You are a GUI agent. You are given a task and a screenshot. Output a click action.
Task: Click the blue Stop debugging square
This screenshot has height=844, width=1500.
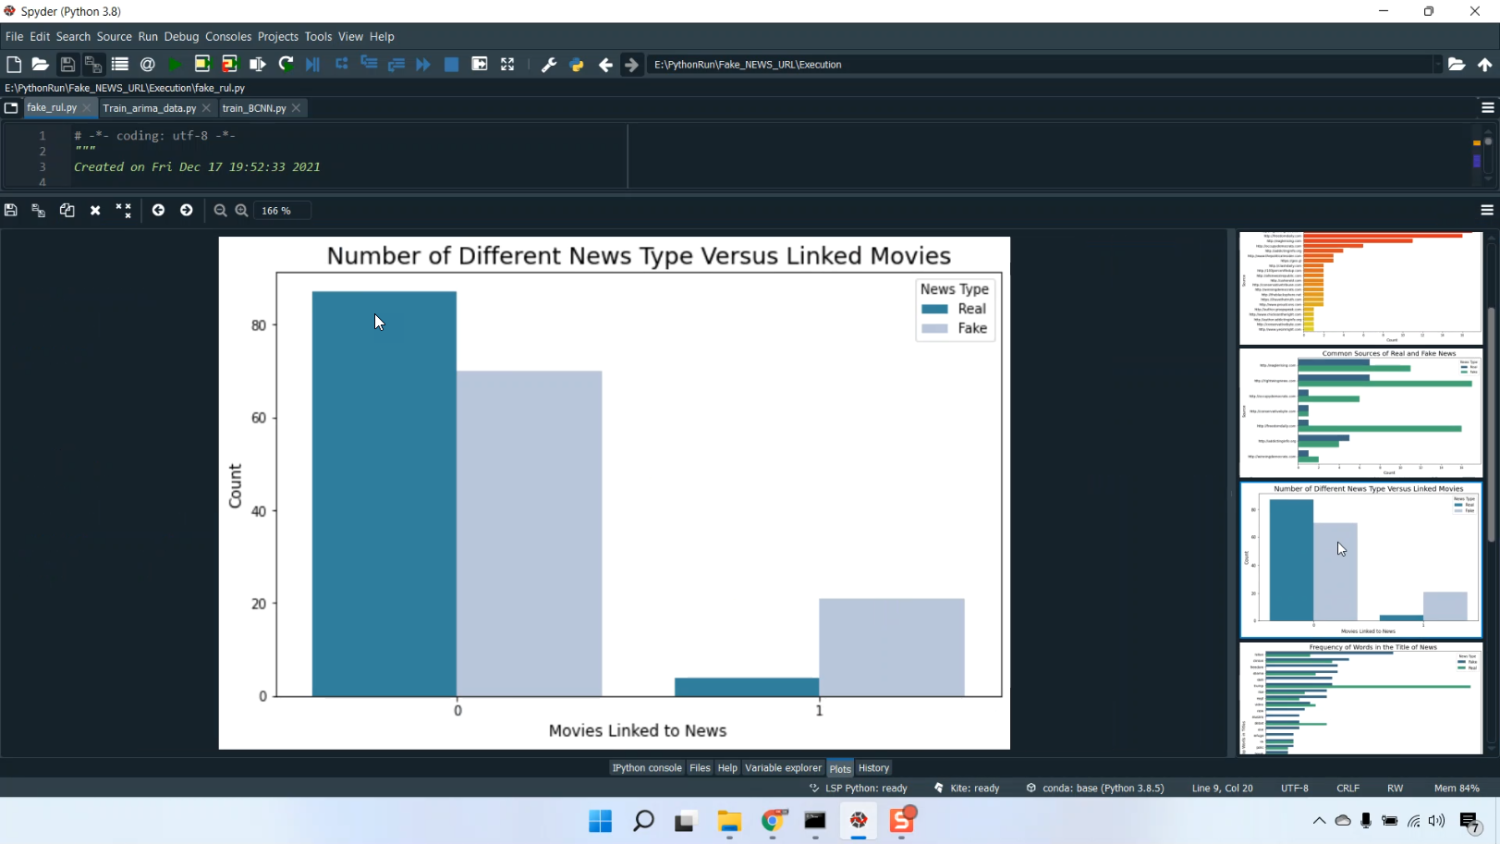(451, 64)
